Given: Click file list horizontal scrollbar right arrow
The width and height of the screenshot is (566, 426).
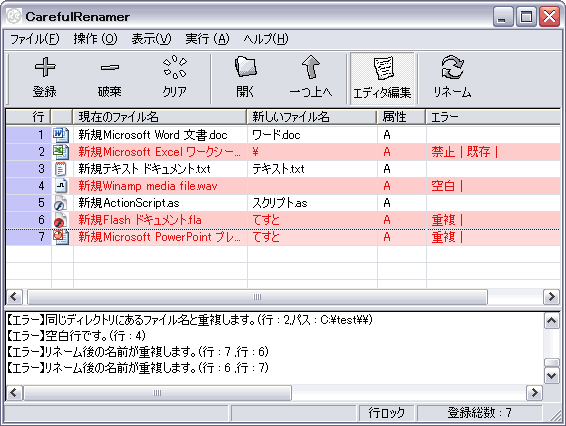Looking at the screenshot, I should click(552, 297).
